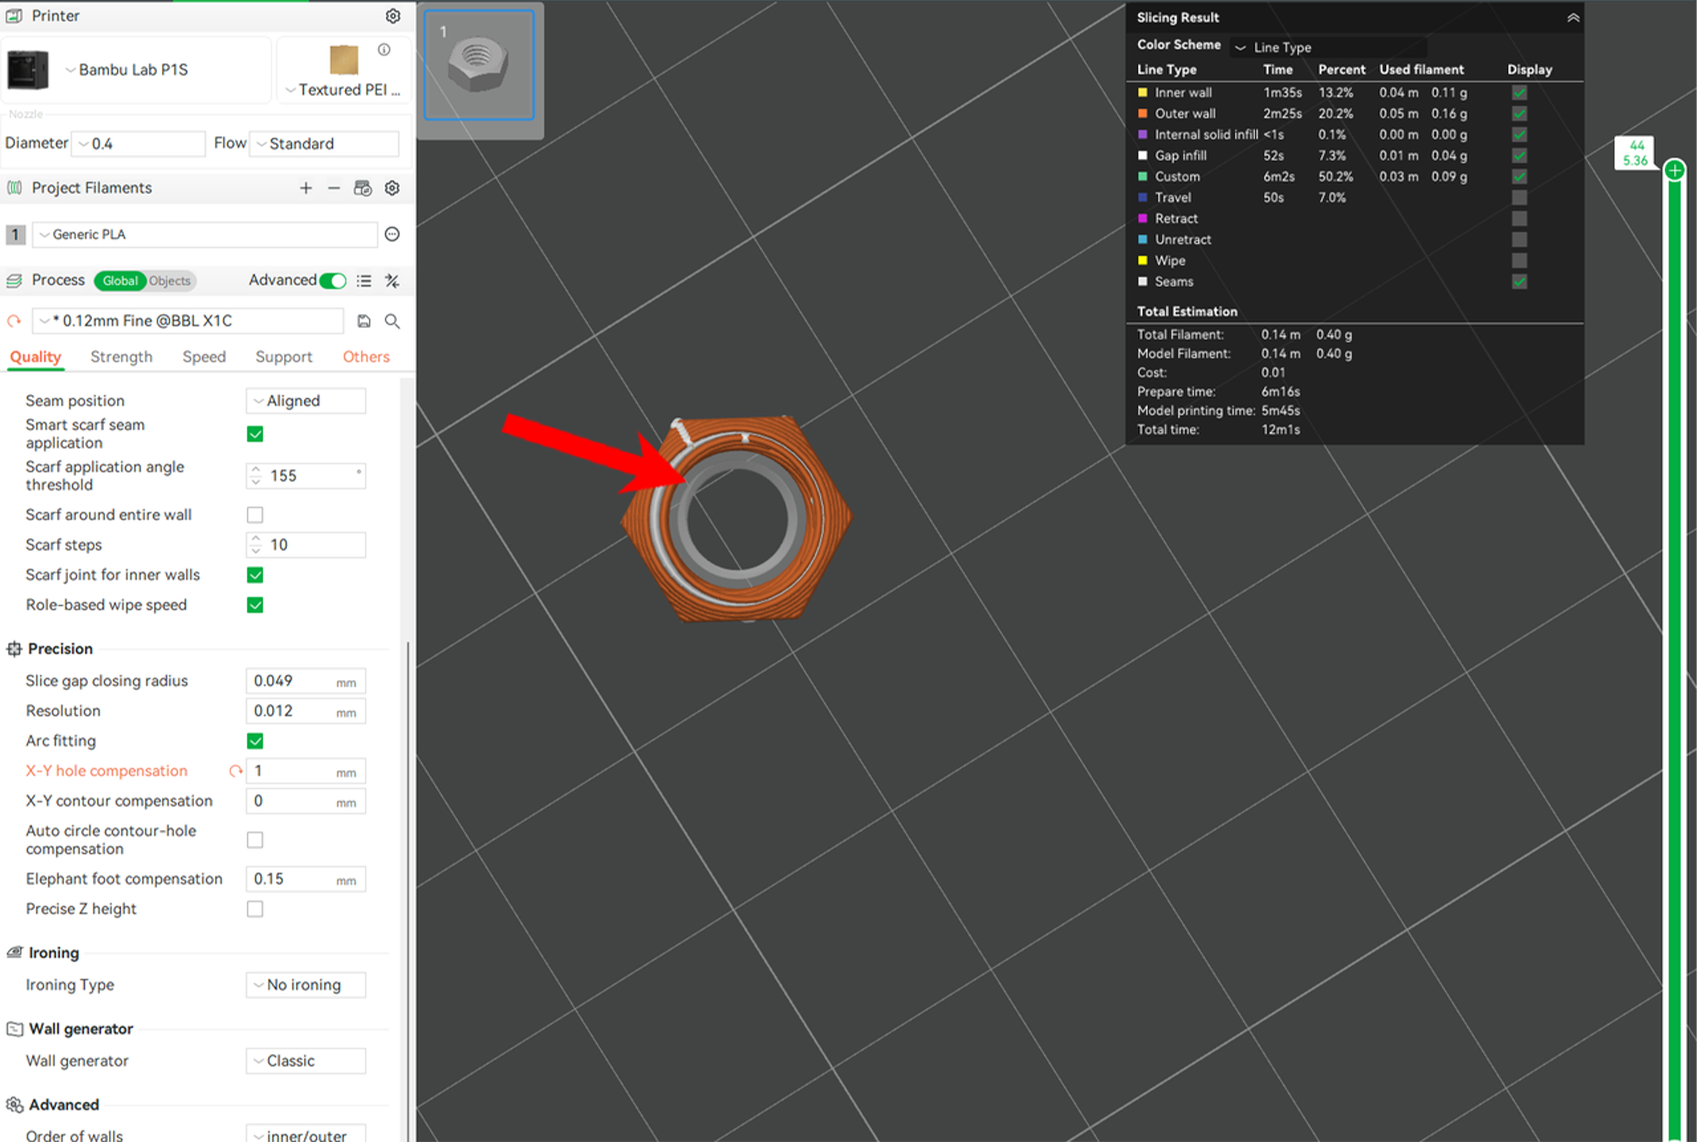Open printer settings gear icon
1697x1142 pixels.
pyautogui.click(x=393, y=16)
